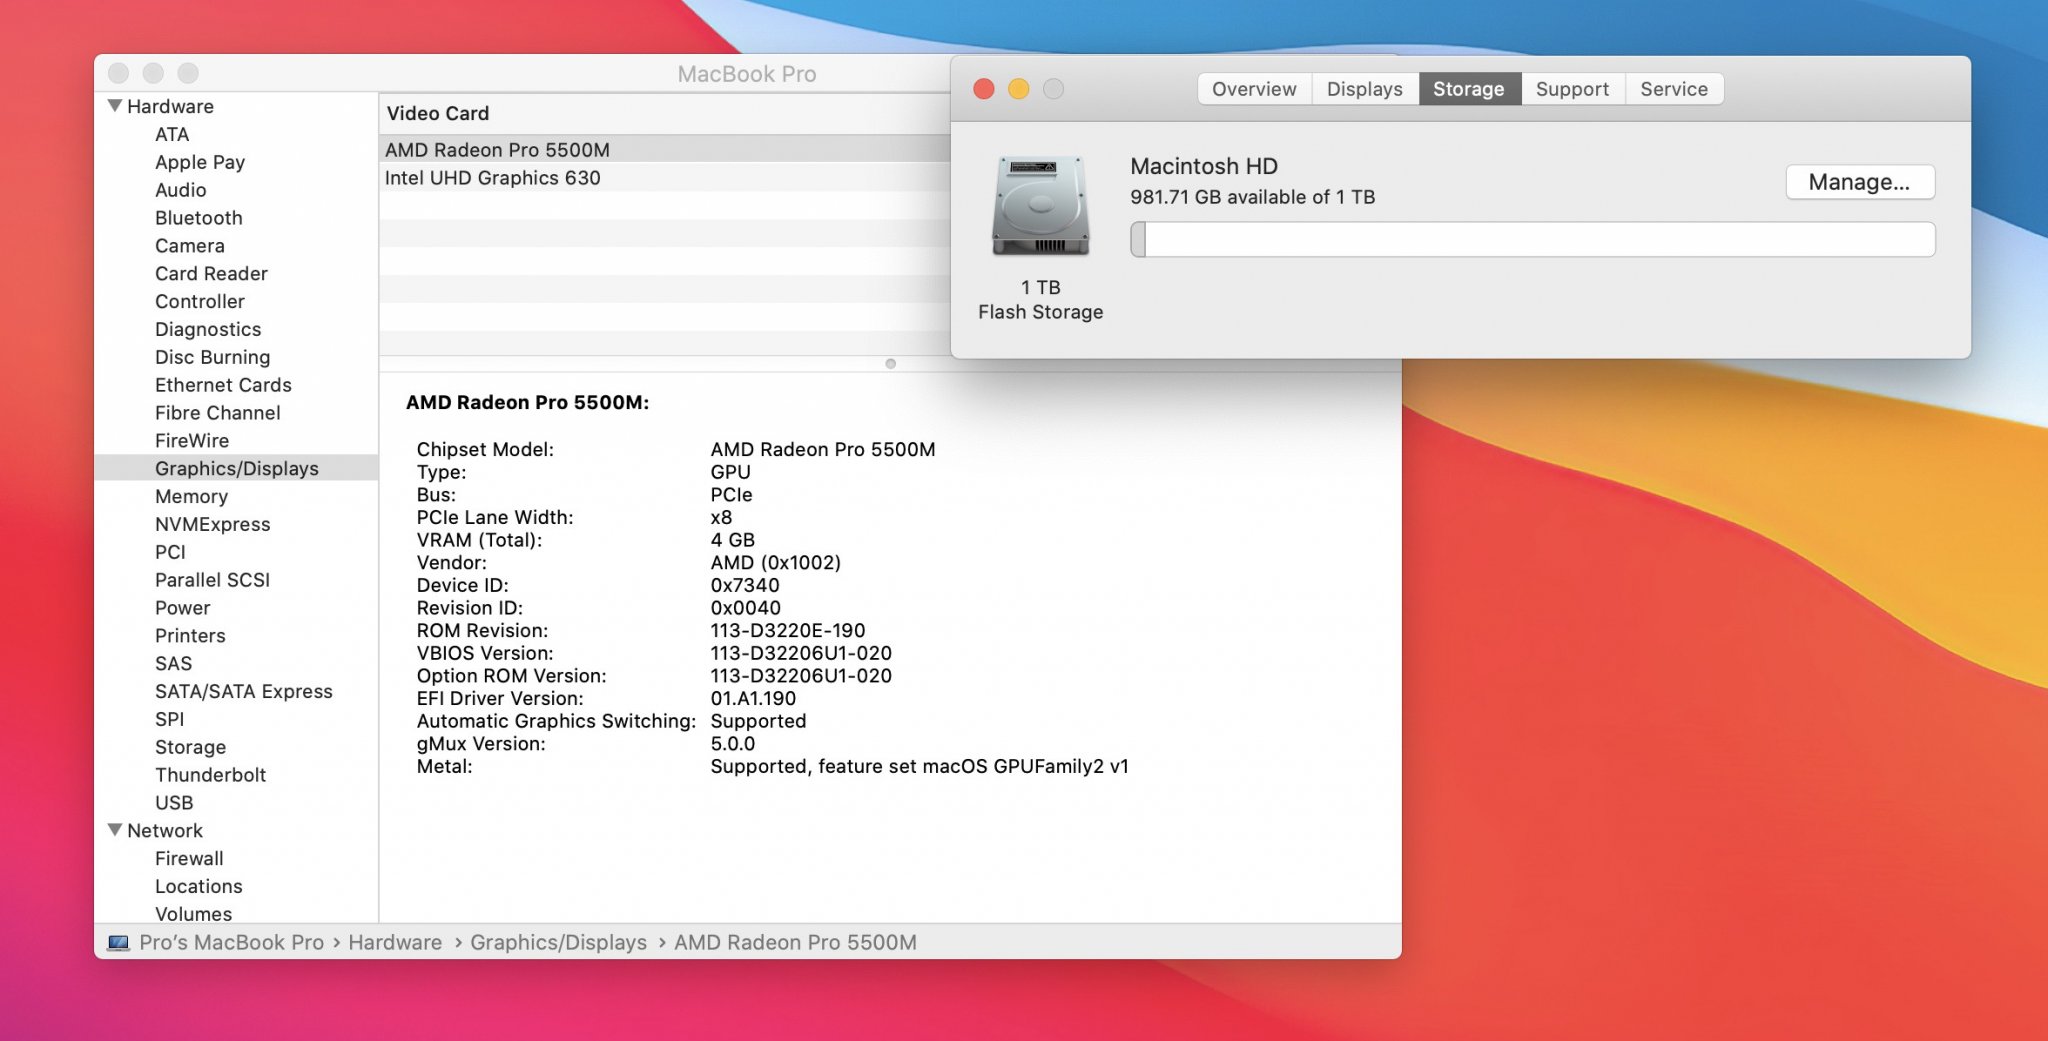The image size is (2048, 1041).
Task: Click the Flash Storage label
Action: [x=1040, y=312]
